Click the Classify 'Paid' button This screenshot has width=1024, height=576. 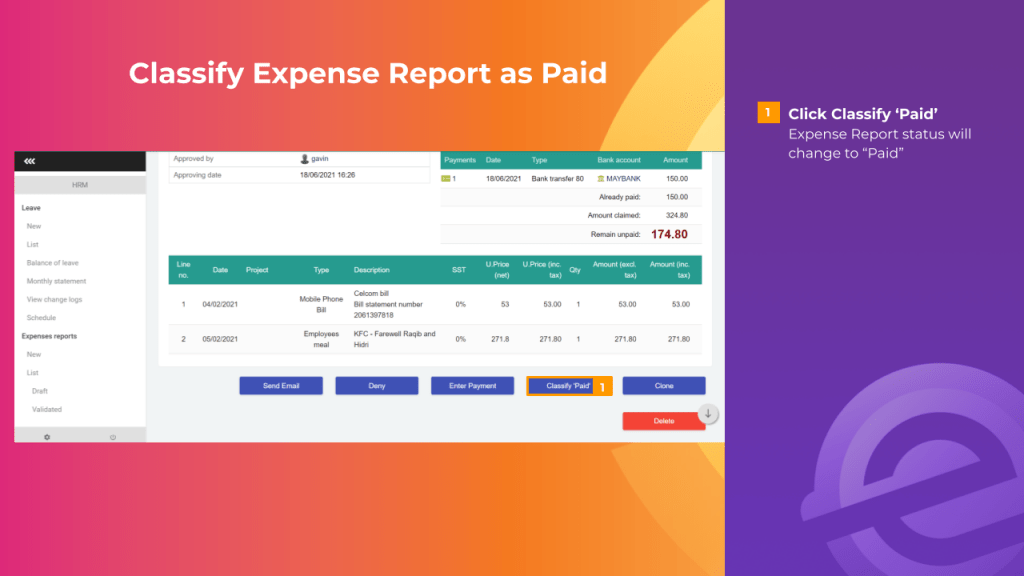coord(562,385)
